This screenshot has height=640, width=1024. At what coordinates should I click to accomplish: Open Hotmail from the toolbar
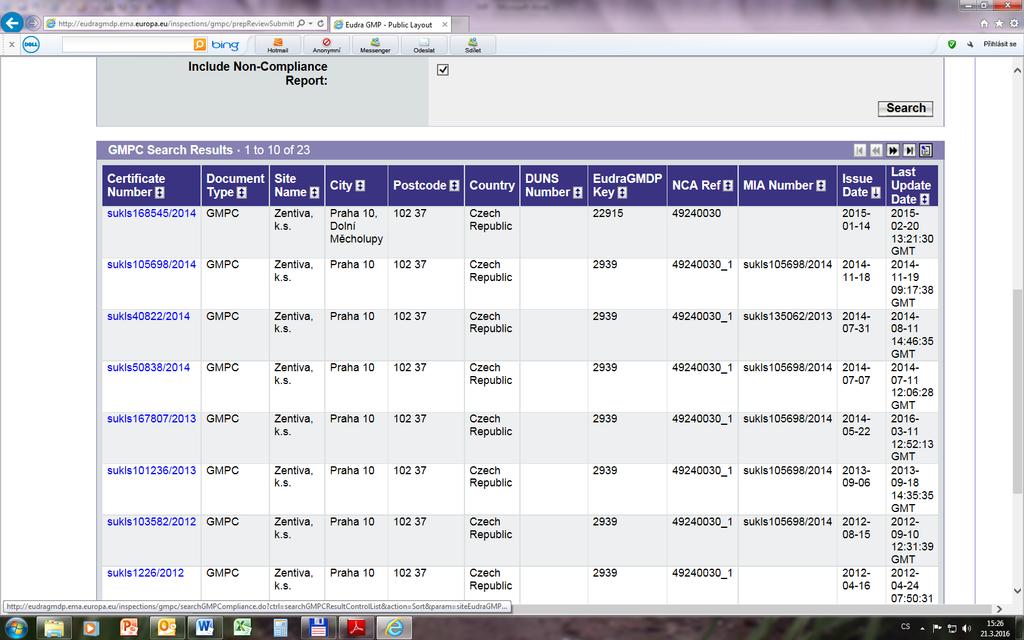[x=277, y=45]
